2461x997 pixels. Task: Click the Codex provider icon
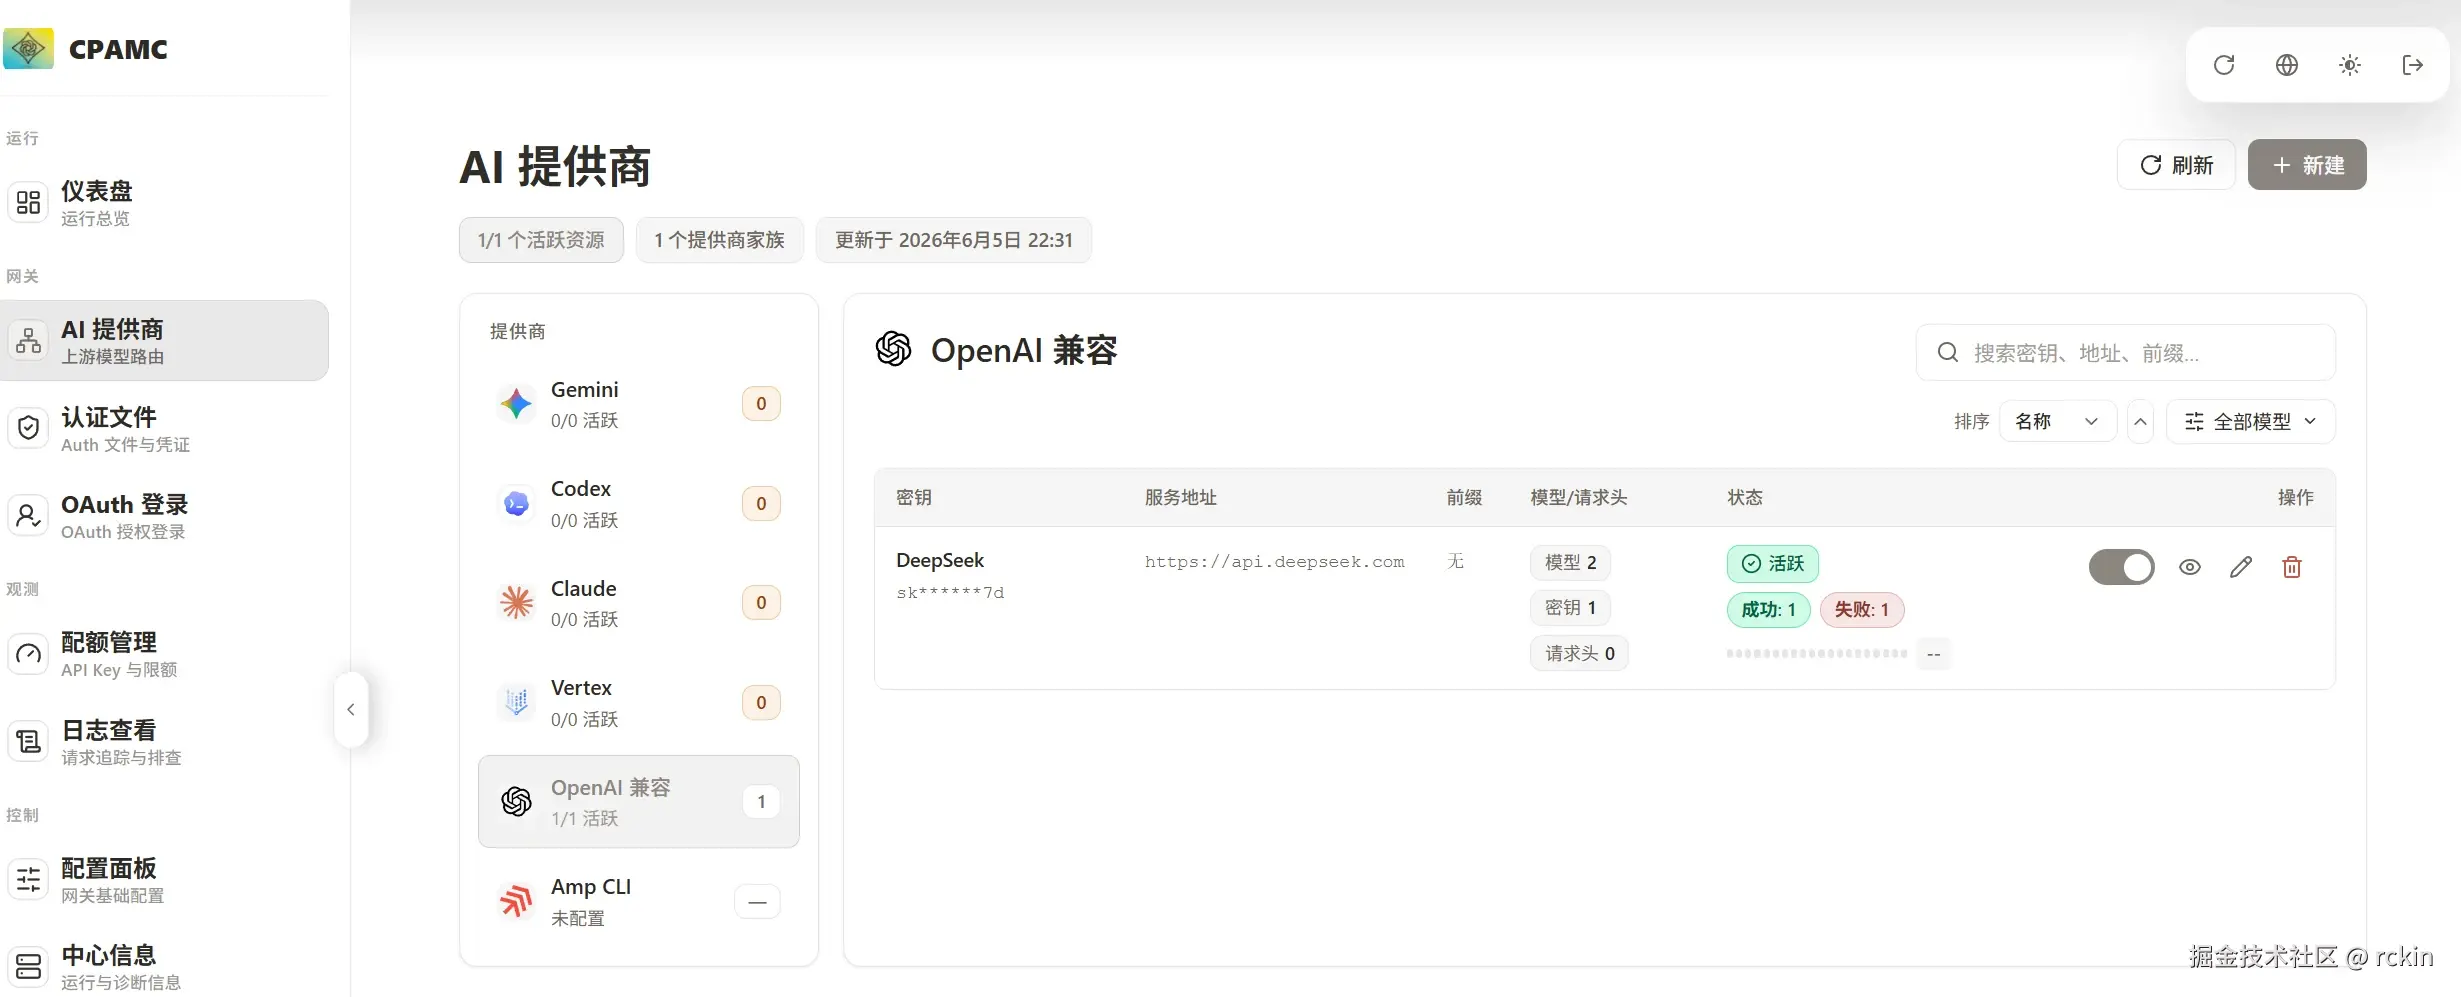pos(516,503)
